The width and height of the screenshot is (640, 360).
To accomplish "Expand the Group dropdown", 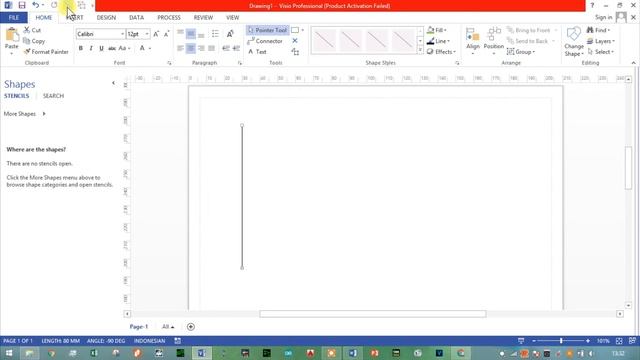I will (521, 52).
